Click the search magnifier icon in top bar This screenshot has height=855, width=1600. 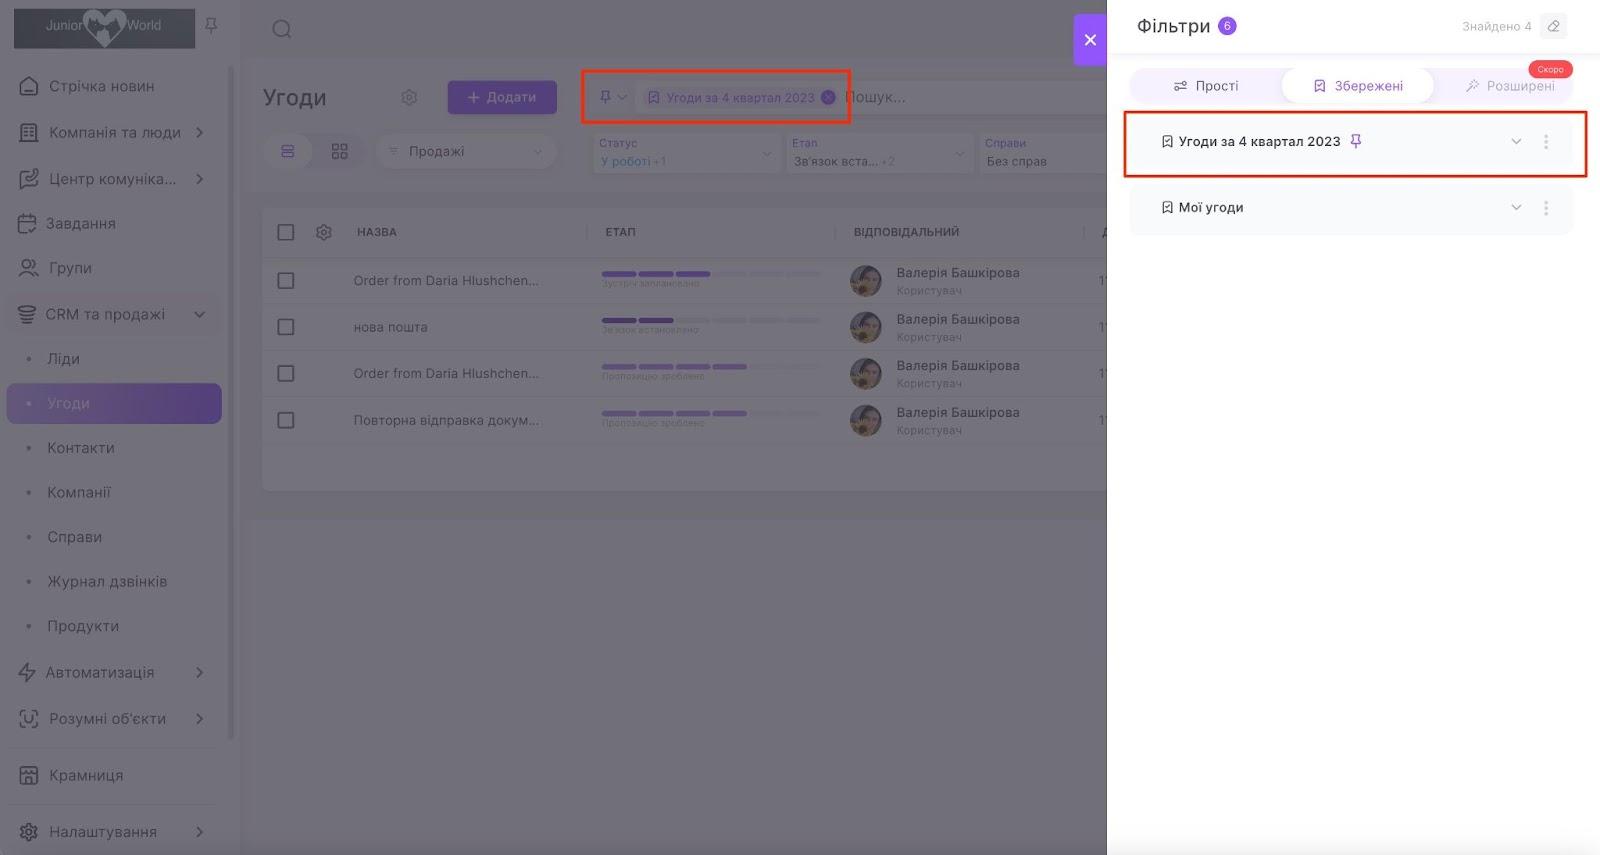282,29
